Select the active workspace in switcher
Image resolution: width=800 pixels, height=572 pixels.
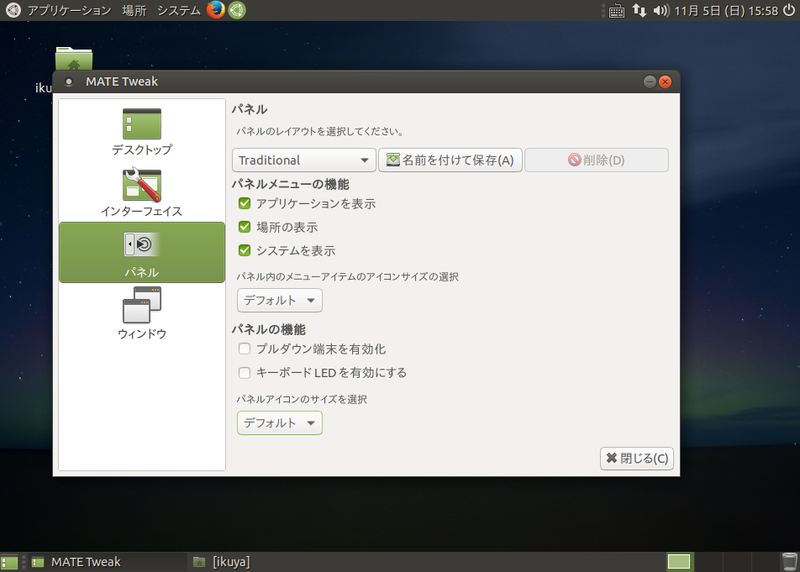pos(679,562)
